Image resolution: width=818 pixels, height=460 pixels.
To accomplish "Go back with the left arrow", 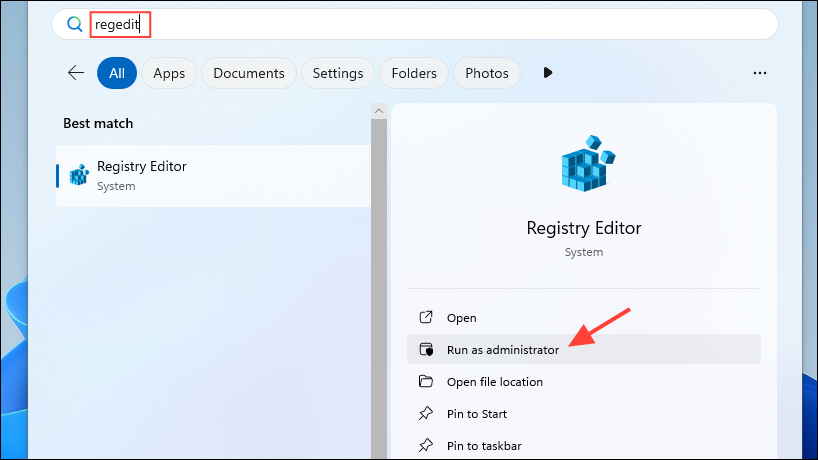I will 76,72.
